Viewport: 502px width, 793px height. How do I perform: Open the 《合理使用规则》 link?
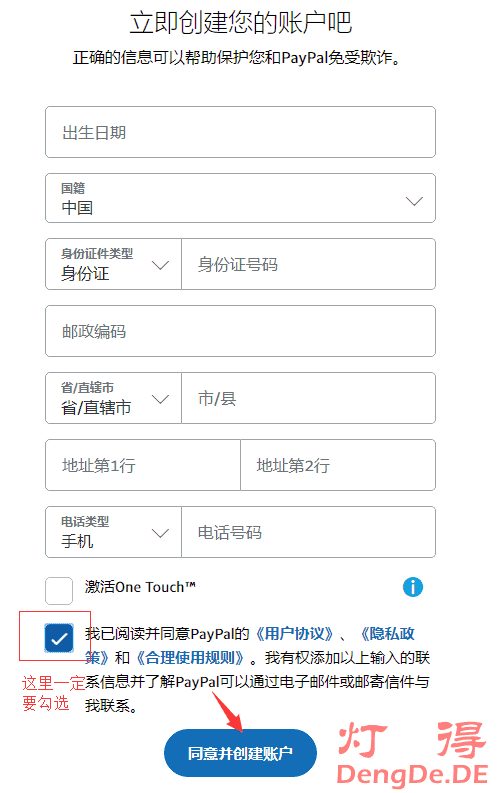click(190, 658)
